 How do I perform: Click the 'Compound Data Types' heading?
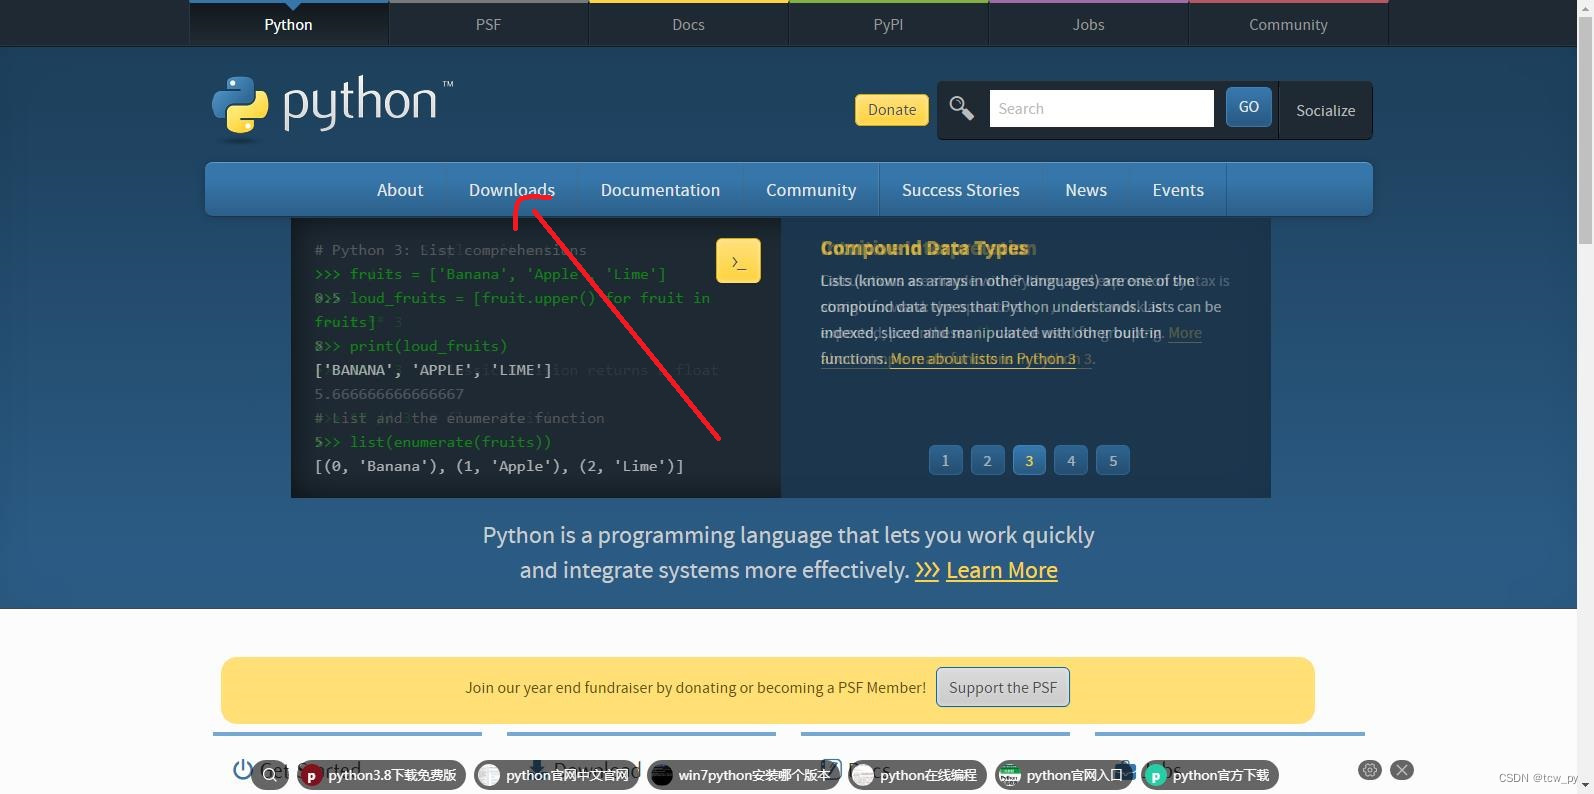pos(924,248)
